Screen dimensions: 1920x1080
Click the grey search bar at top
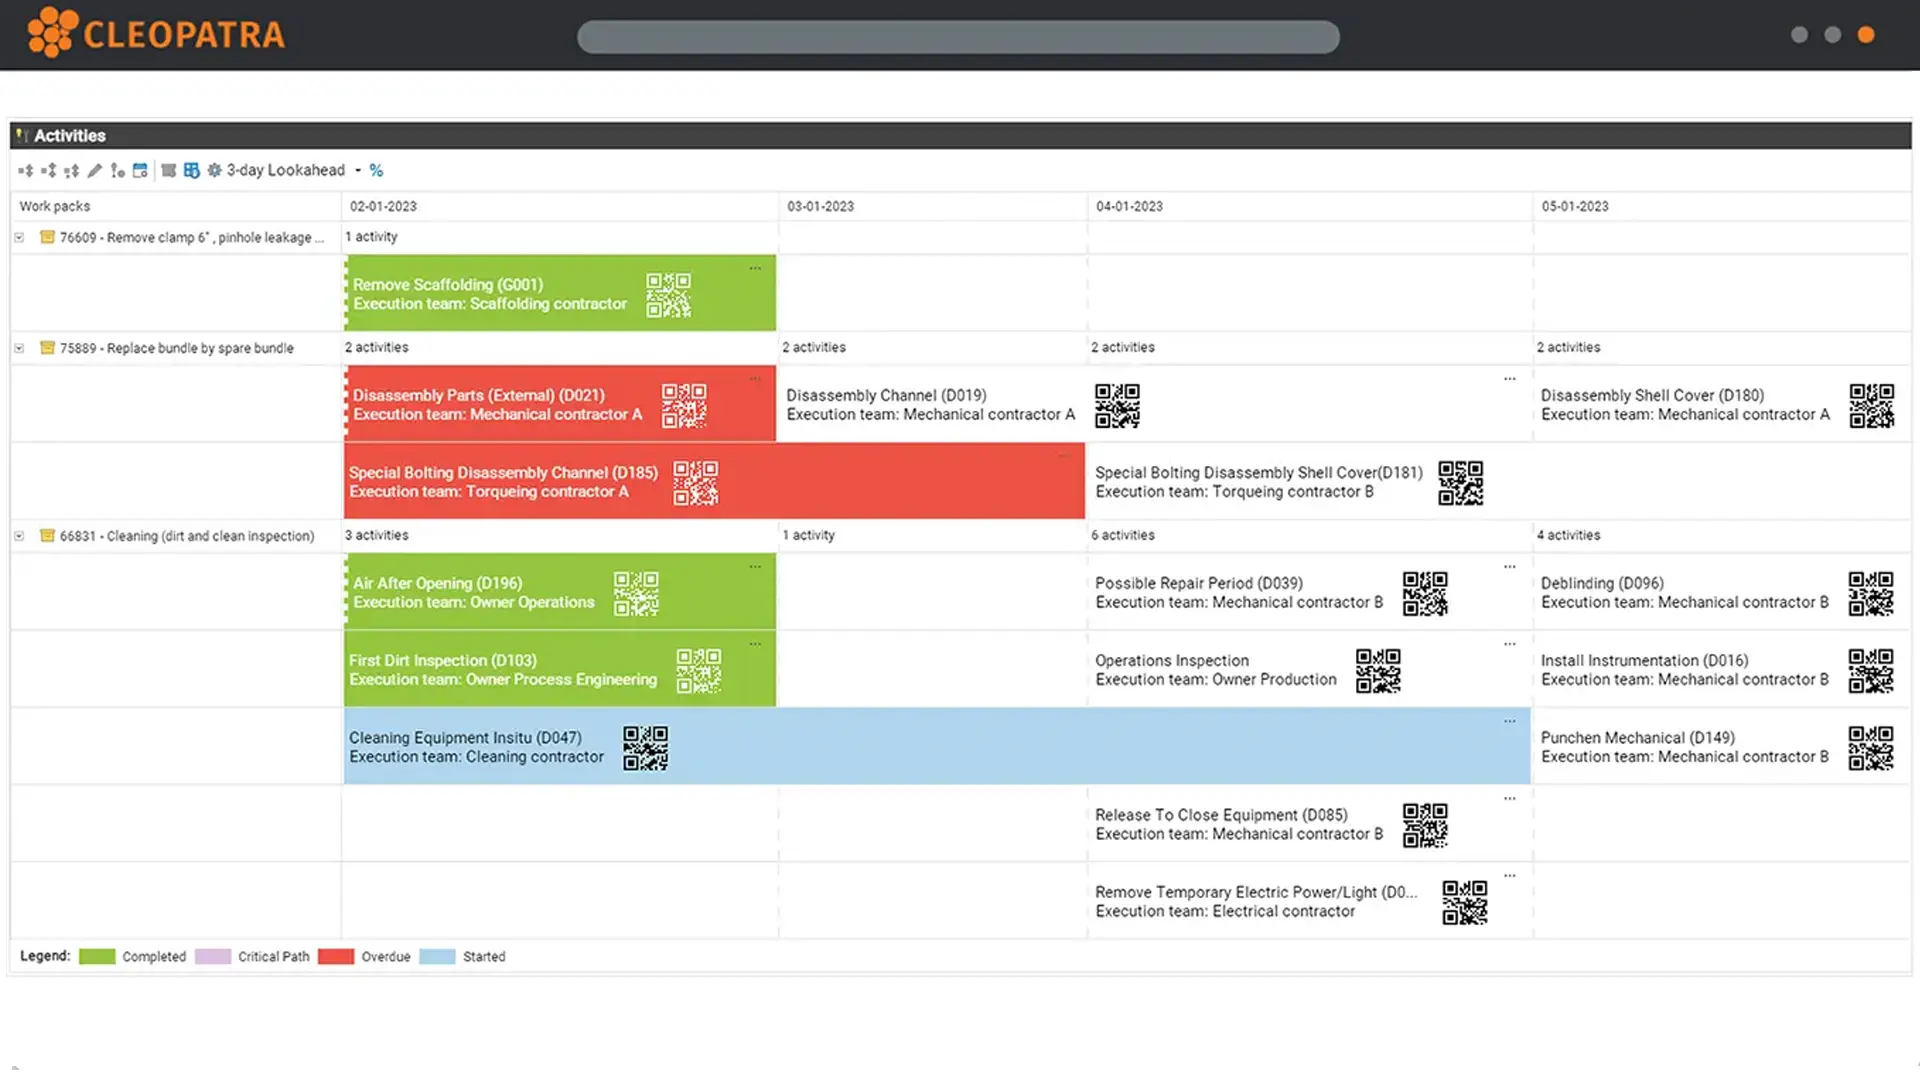958,37
